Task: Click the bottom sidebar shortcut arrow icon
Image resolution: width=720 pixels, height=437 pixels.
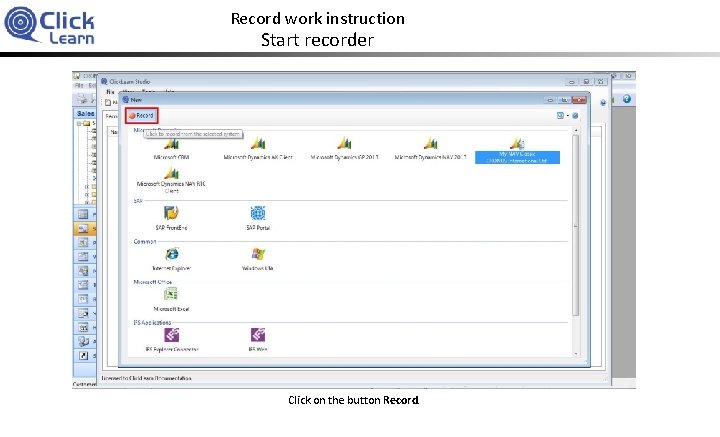Action: 83,355
